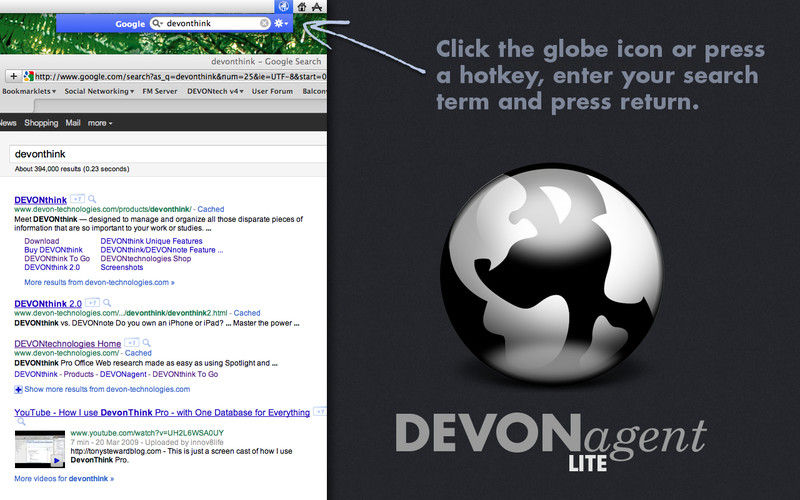
Task: Open the Shopping tab in Google bar
Action: tap(41, 123)
